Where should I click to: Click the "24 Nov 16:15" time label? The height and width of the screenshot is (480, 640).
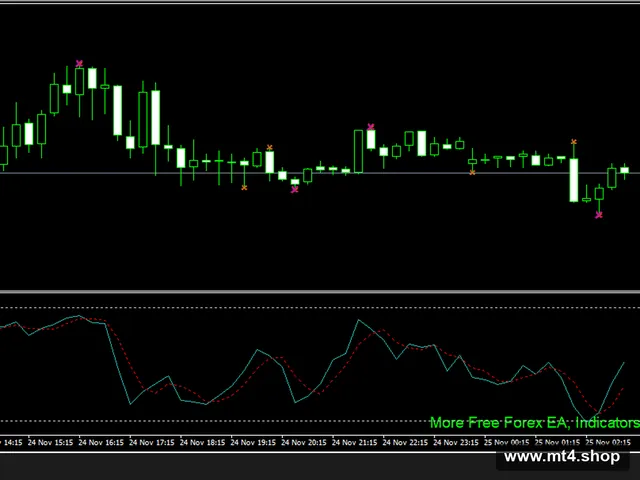[101, 442]
